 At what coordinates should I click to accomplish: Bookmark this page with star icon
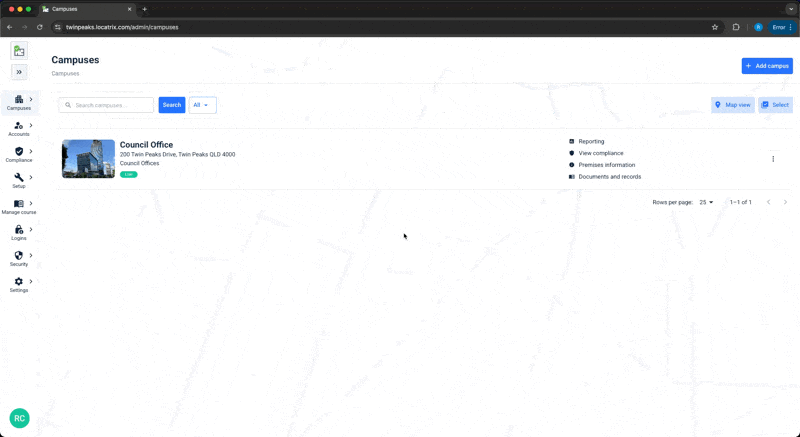[x=715, y=27]
